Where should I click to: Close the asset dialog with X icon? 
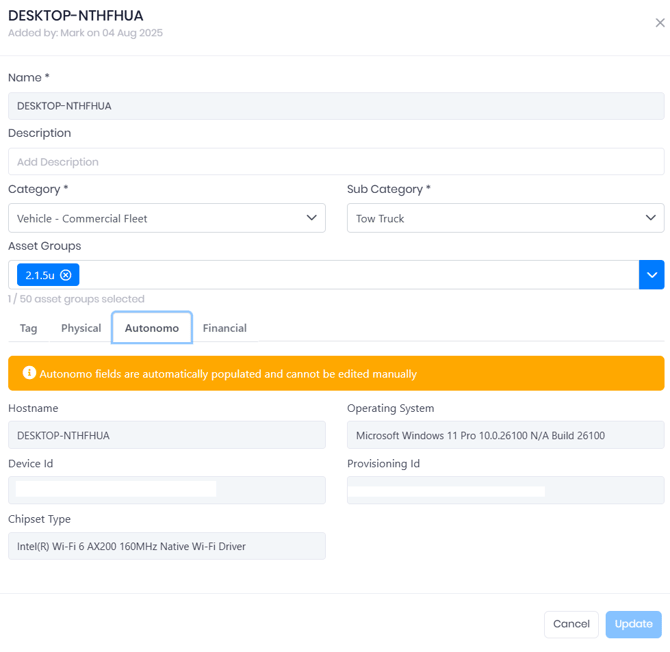(x=660, y=23)
